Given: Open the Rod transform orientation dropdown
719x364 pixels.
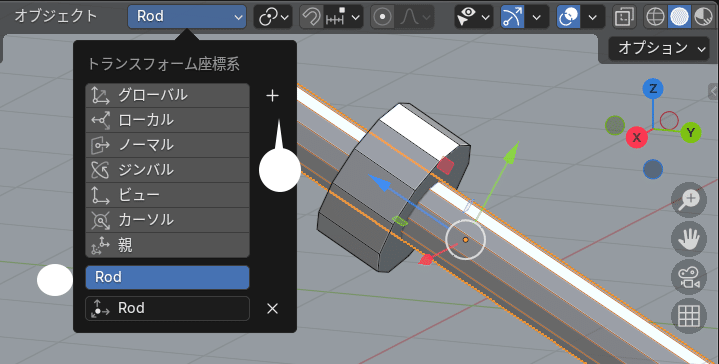Looking at the screenshot, I should [x=187, y=17].
